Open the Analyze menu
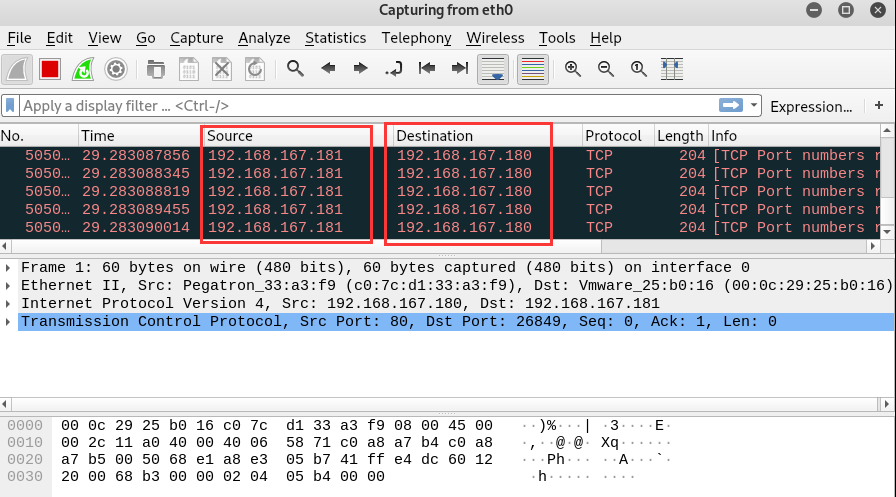Viewport: 896px width, 497px height. tap(264, 38)
